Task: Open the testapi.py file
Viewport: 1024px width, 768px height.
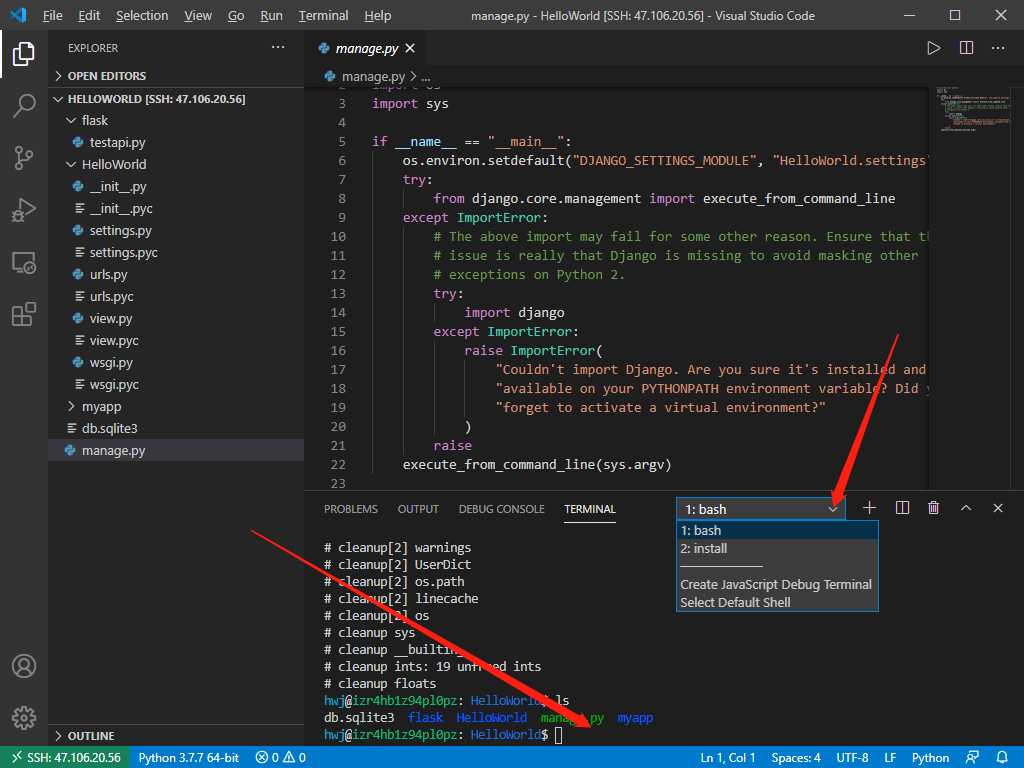Action: tap(118, 142)
